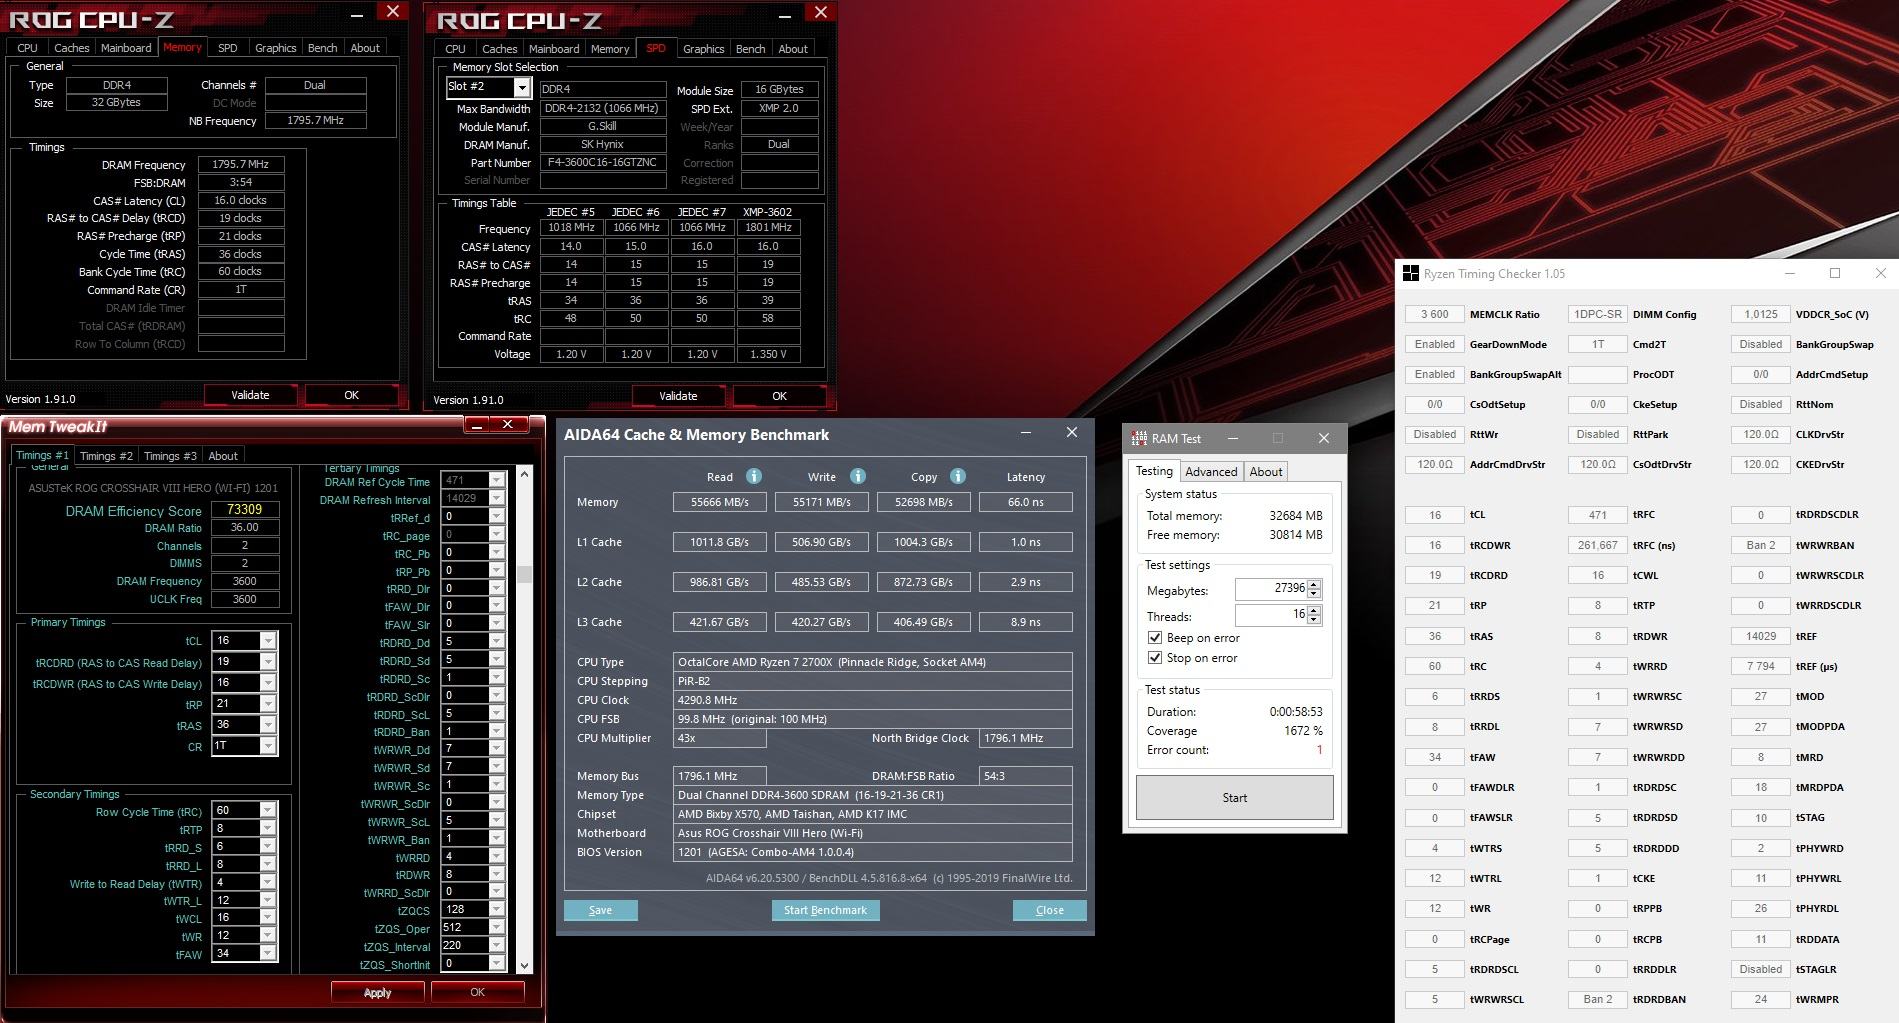Increase the Megabytes value with up arrow
The width and height of the screenshot is (1899, 1023).
(x=1314, y=584)
